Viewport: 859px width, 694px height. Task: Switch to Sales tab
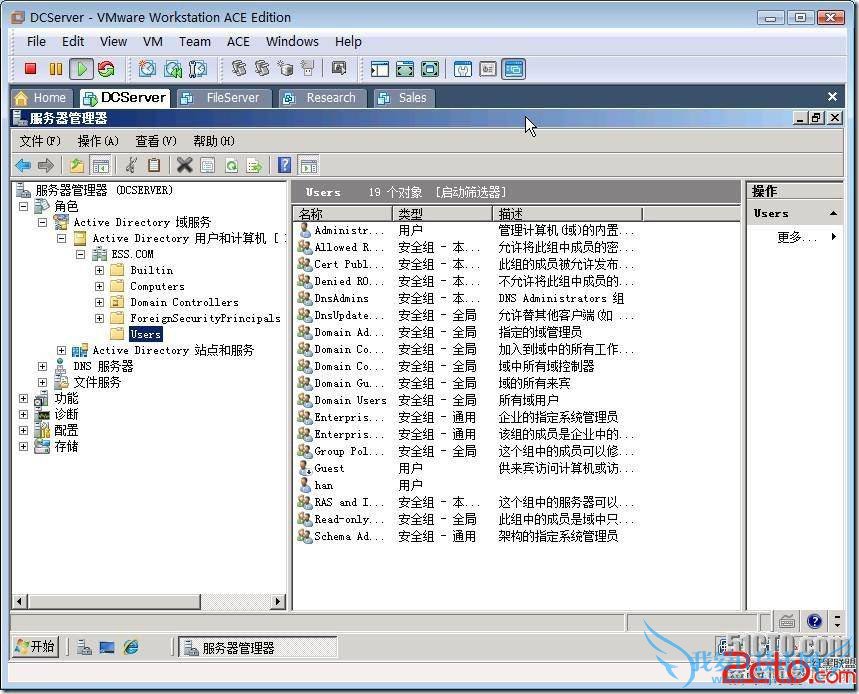click(404, 98)
